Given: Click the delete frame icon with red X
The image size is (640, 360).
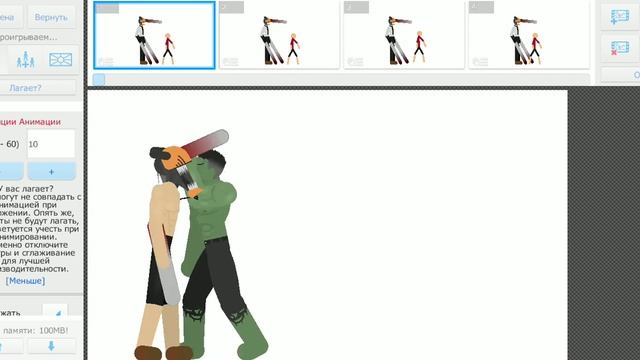Looking at the screenshot, I should click(x=620, y=48).
